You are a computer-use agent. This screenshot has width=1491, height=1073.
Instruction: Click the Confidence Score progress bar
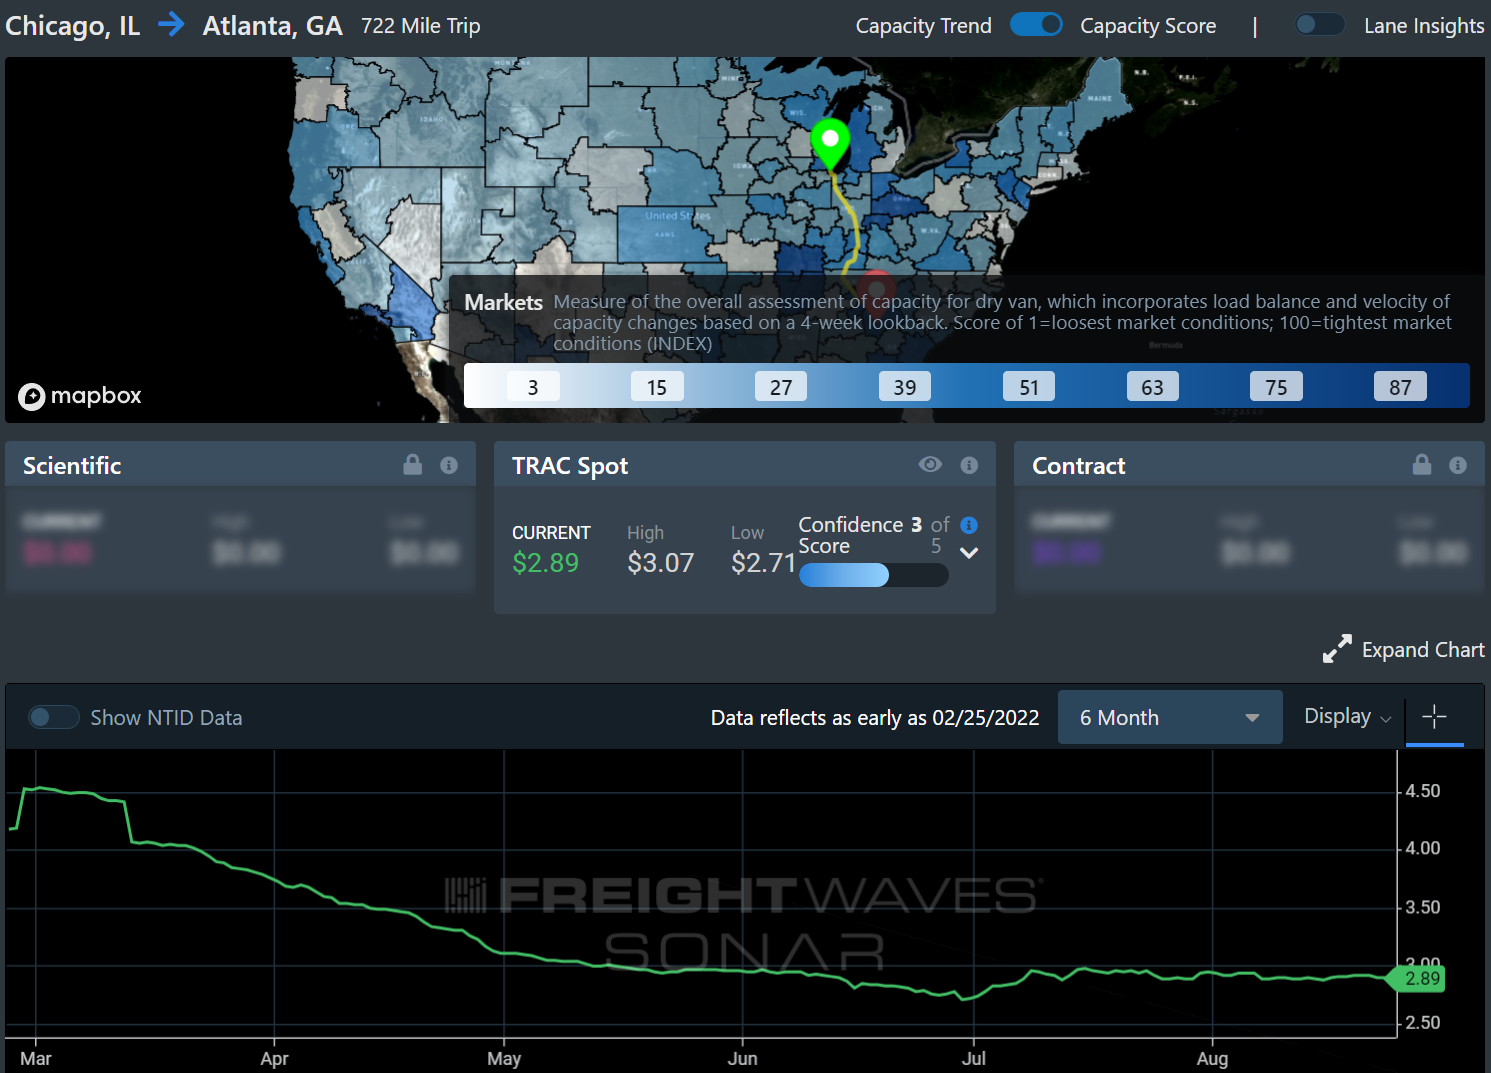(873, 575)
